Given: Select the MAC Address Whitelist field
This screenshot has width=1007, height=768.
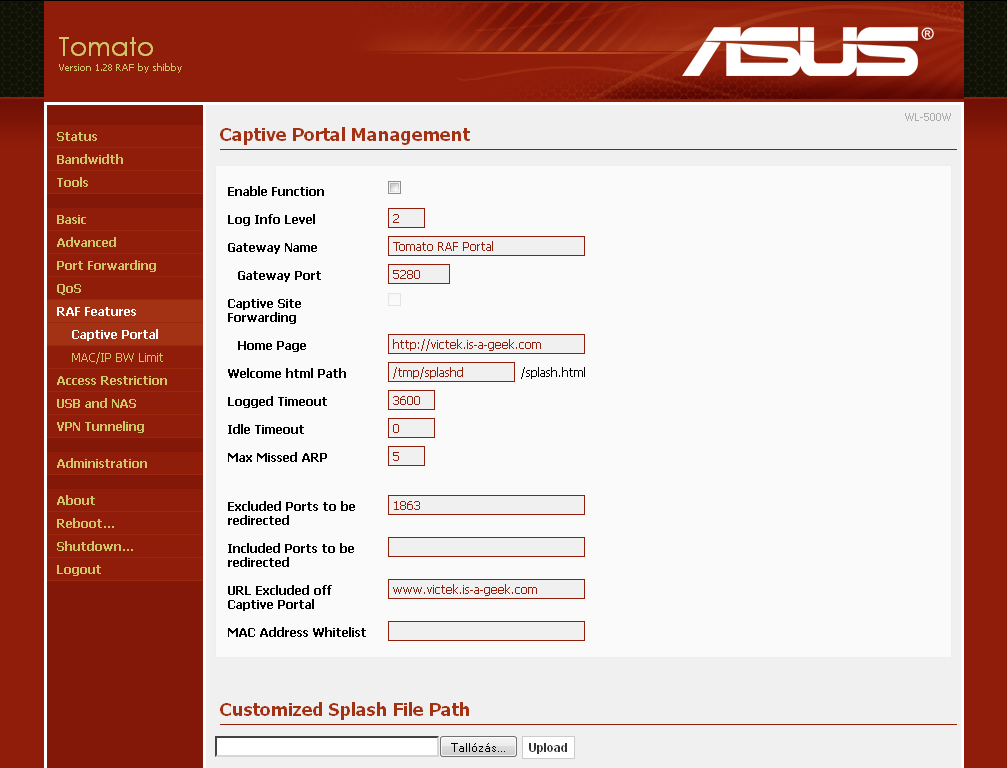Looking at the screenshot, I should (x=486, y=631).
